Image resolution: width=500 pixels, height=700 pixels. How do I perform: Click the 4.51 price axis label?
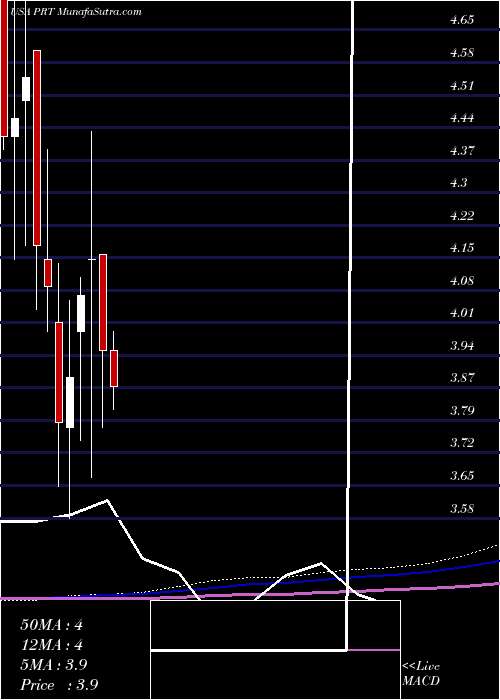click(x=462, y=86)
